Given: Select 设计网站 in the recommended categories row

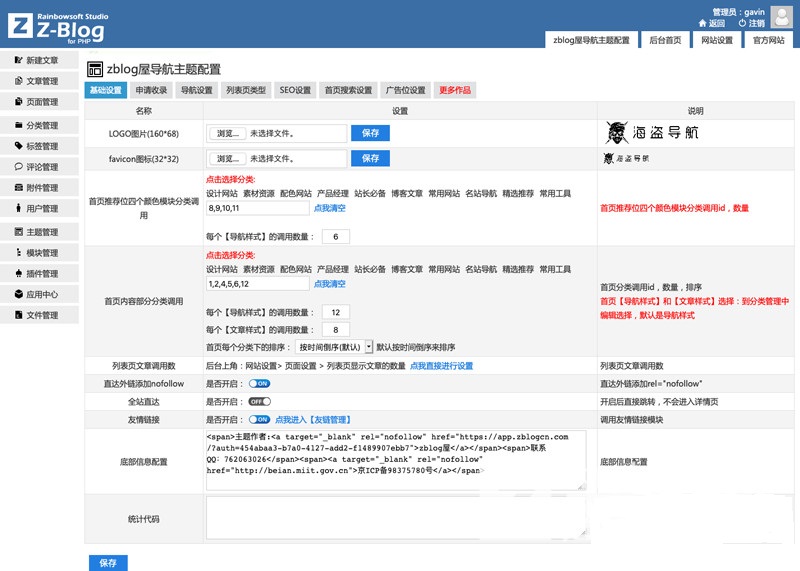Looking at the screenshot, I should pos(222,193).
